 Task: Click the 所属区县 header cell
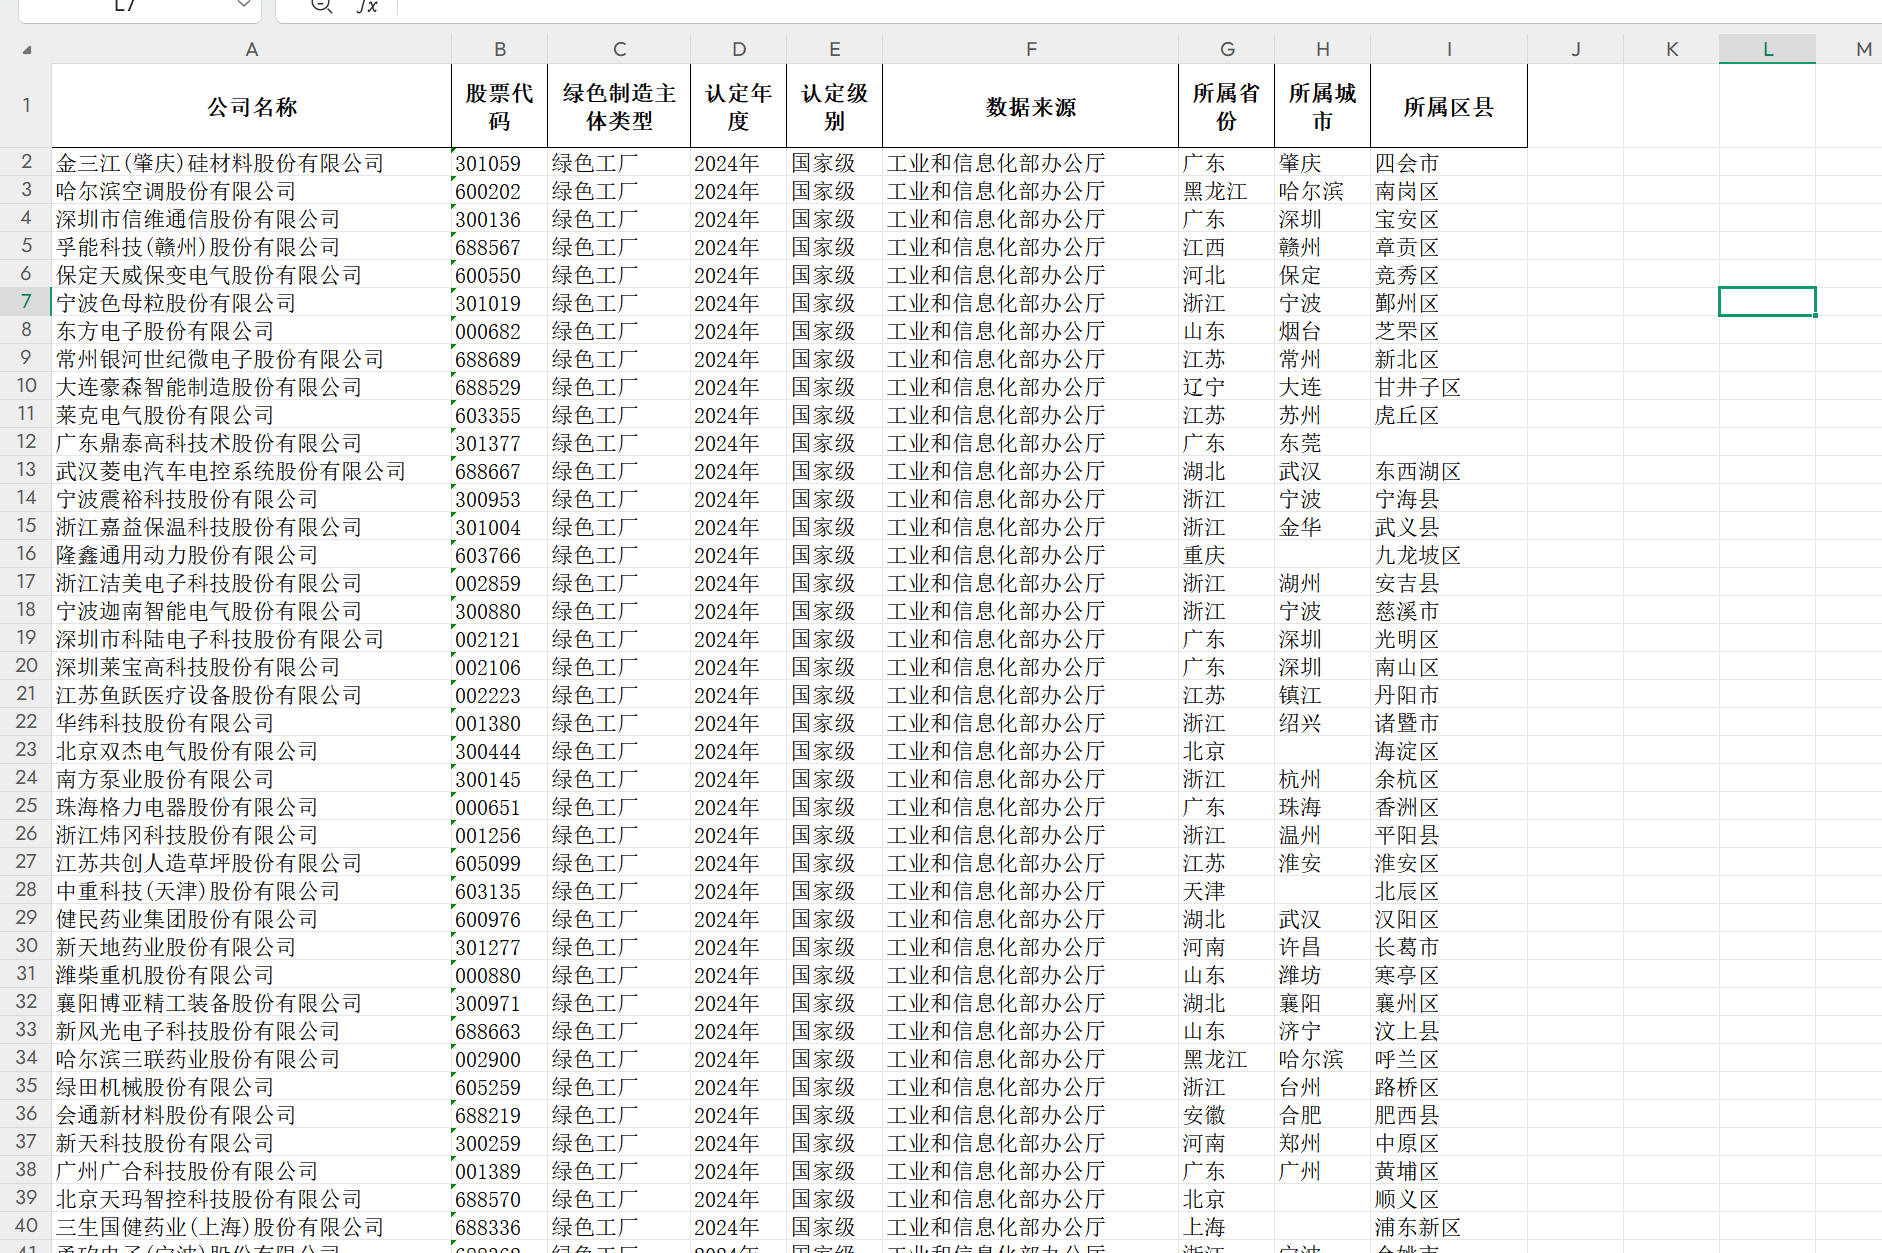pyautogui.click(x=1449, y=106)
